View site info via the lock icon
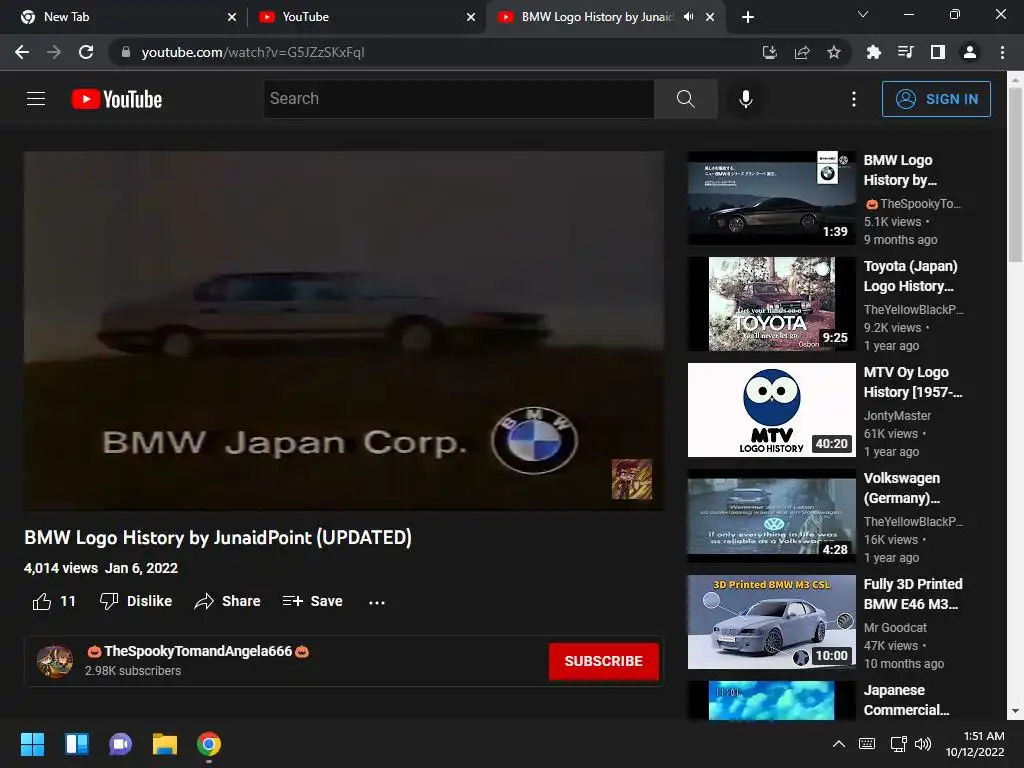 click(x=126, y=52)
